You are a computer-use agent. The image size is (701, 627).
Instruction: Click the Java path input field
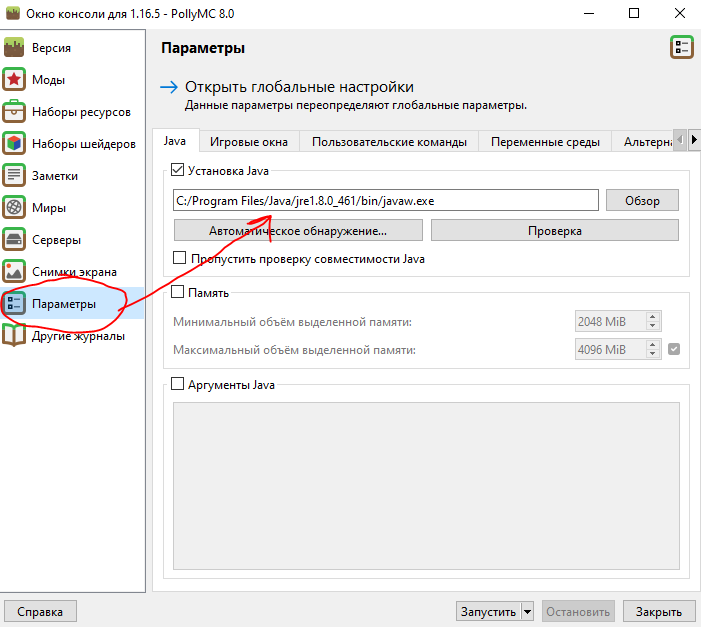click(385, 200)
